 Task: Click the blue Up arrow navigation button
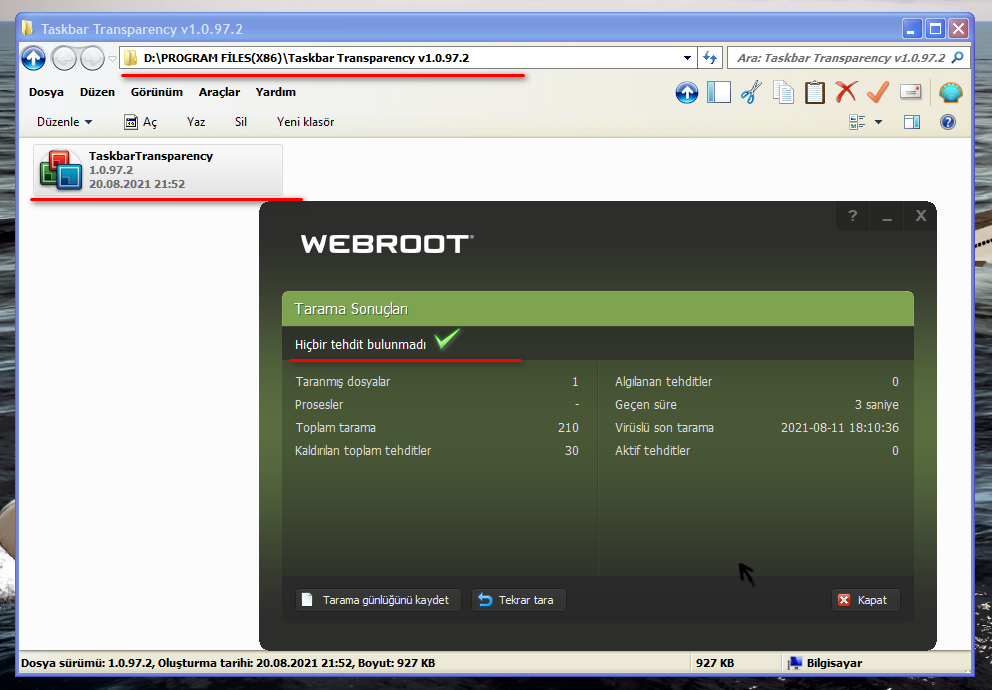click(x=34, y=58)
